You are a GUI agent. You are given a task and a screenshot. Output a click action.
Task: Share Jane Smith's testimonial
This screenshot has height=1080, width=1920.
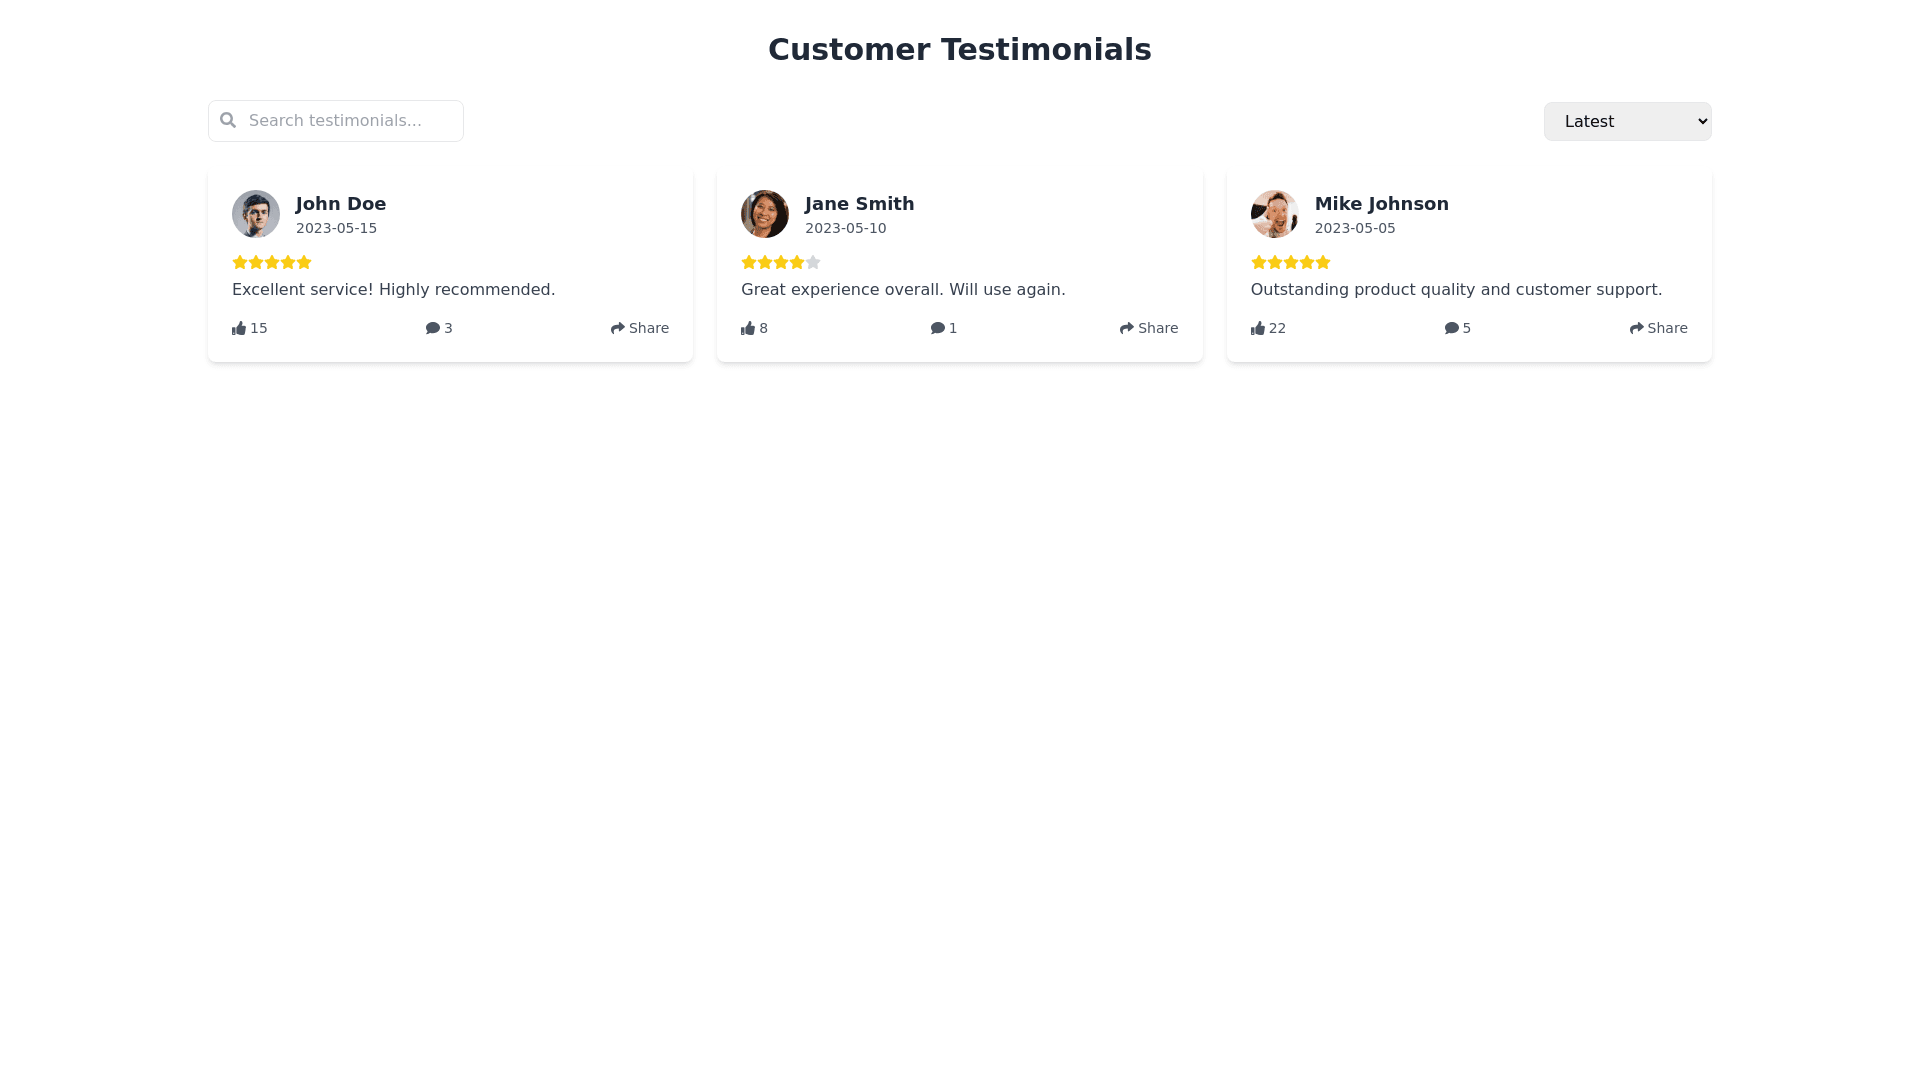pos(1149,328)
